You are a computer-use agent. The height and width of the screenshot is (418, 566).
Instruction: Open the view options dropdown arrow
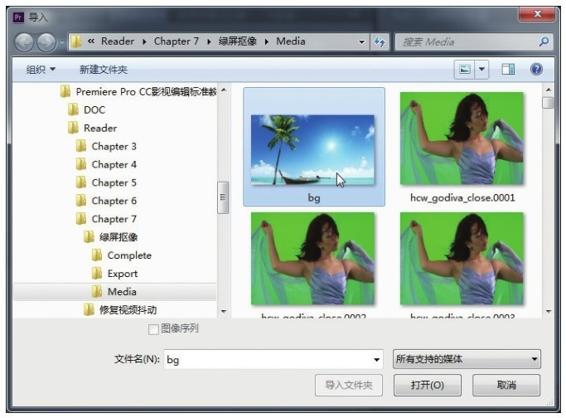click(482, 69)
